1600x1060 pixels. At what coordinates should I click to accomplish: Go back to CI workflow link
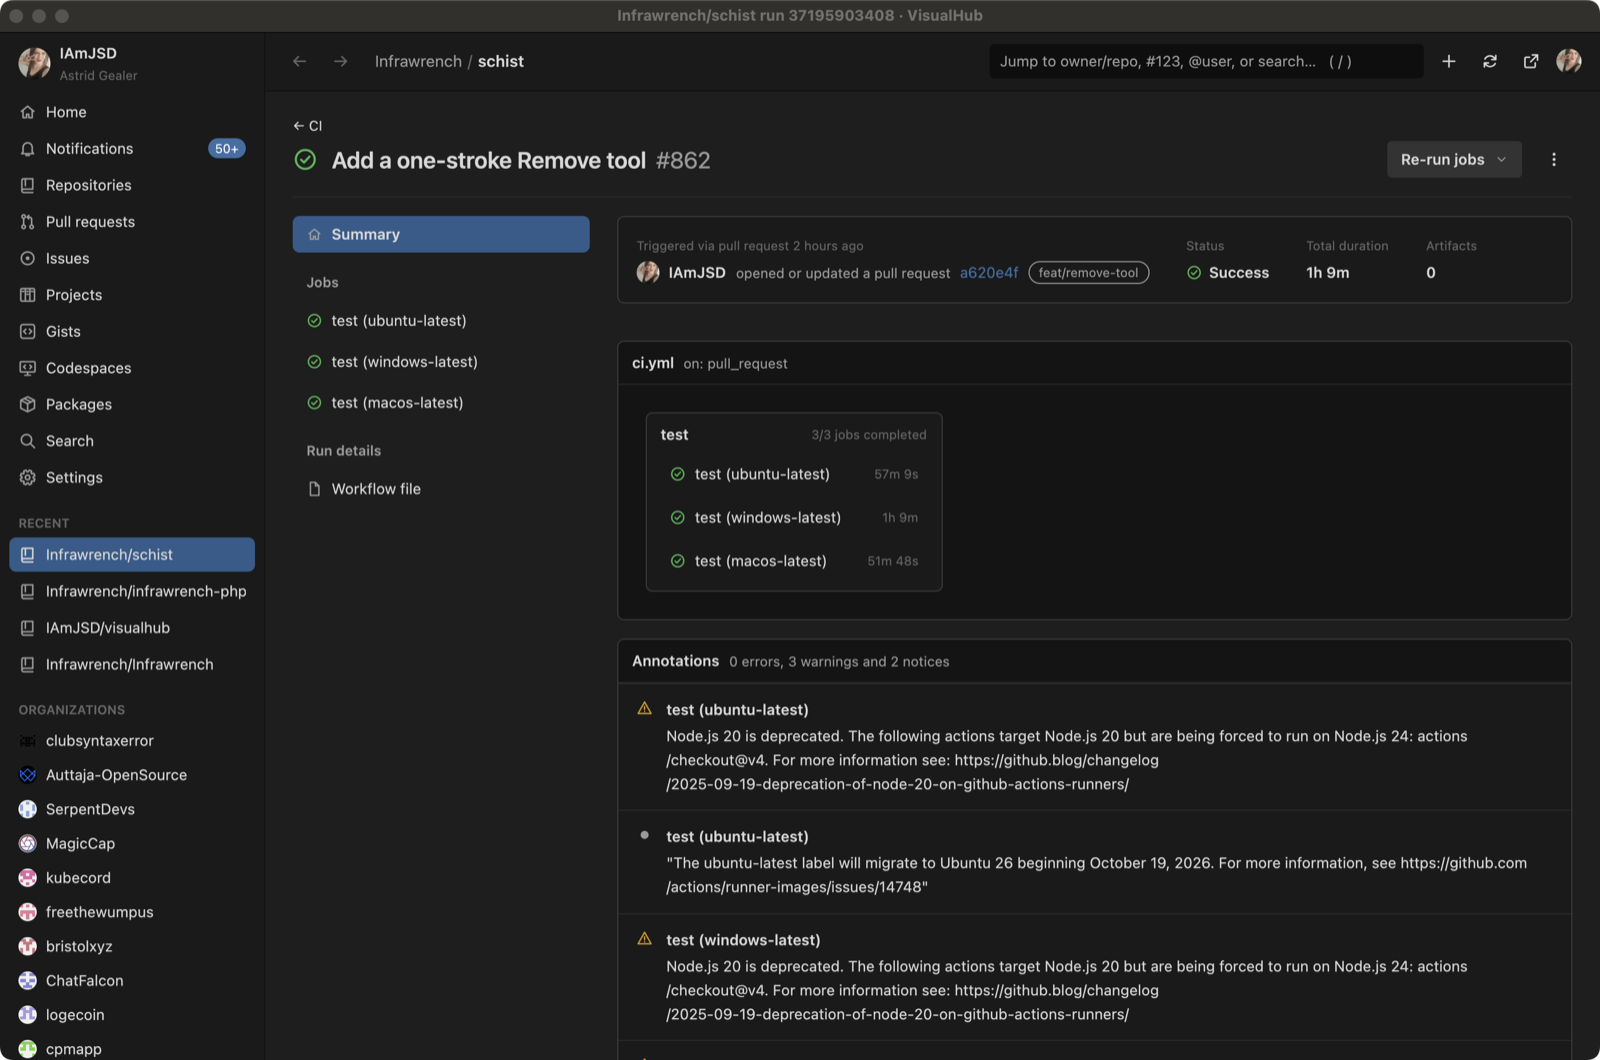[308, 126]
